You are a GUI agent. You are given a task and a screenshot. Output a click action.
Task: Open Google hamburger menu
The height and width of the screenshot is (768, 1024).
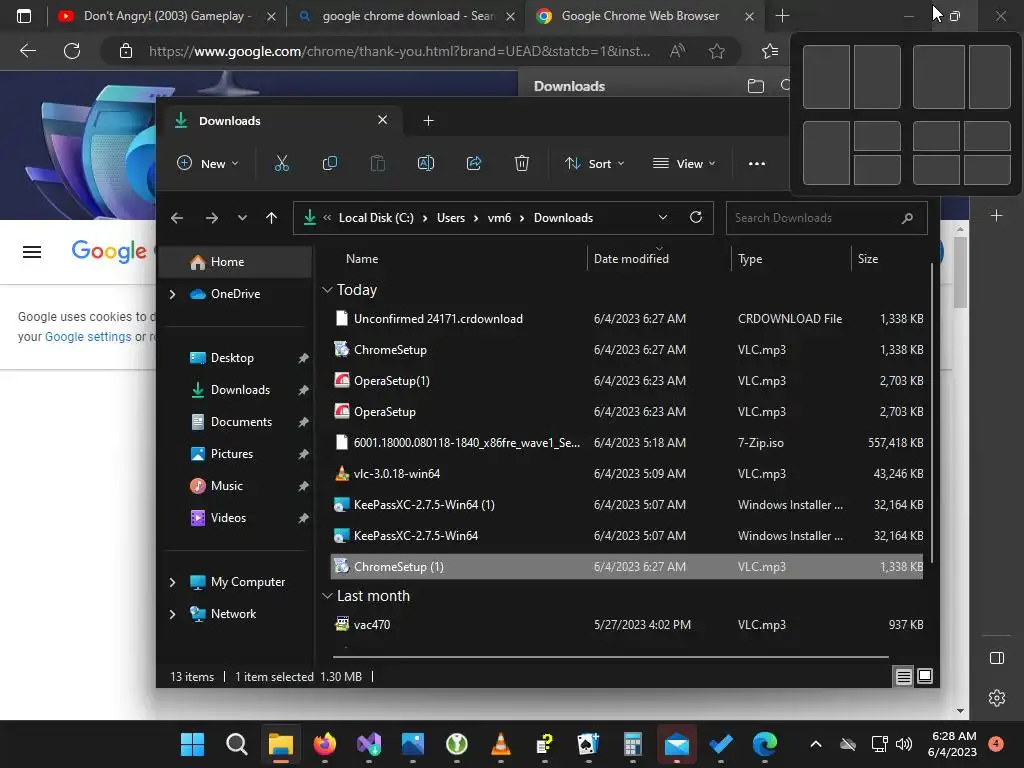32,251
